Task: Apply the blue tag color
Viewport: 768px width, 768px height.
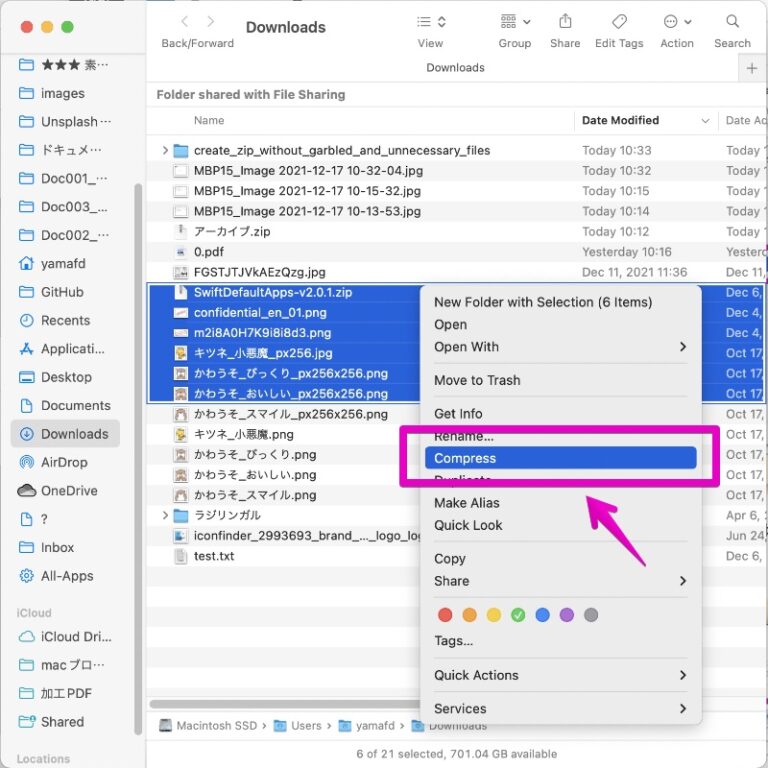Action: 542,615
